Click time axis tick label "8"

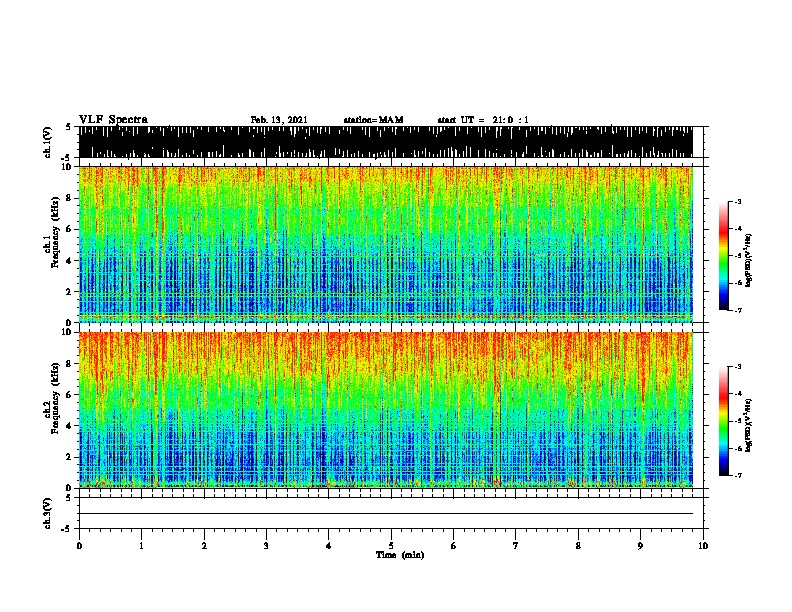578,546
